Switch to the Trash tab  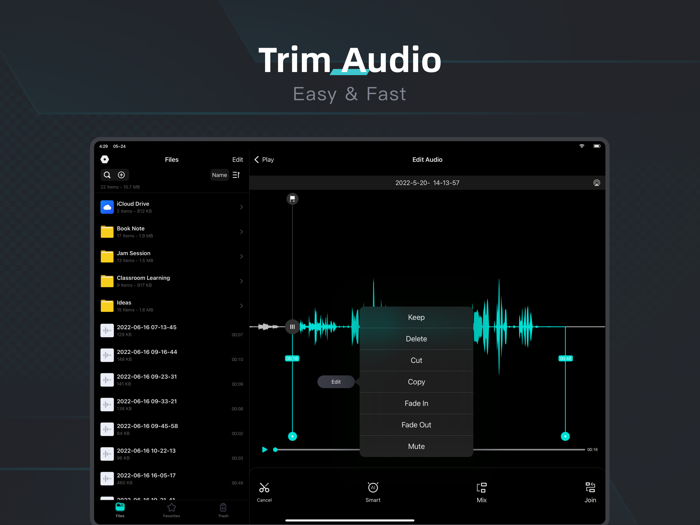[223, 510]
